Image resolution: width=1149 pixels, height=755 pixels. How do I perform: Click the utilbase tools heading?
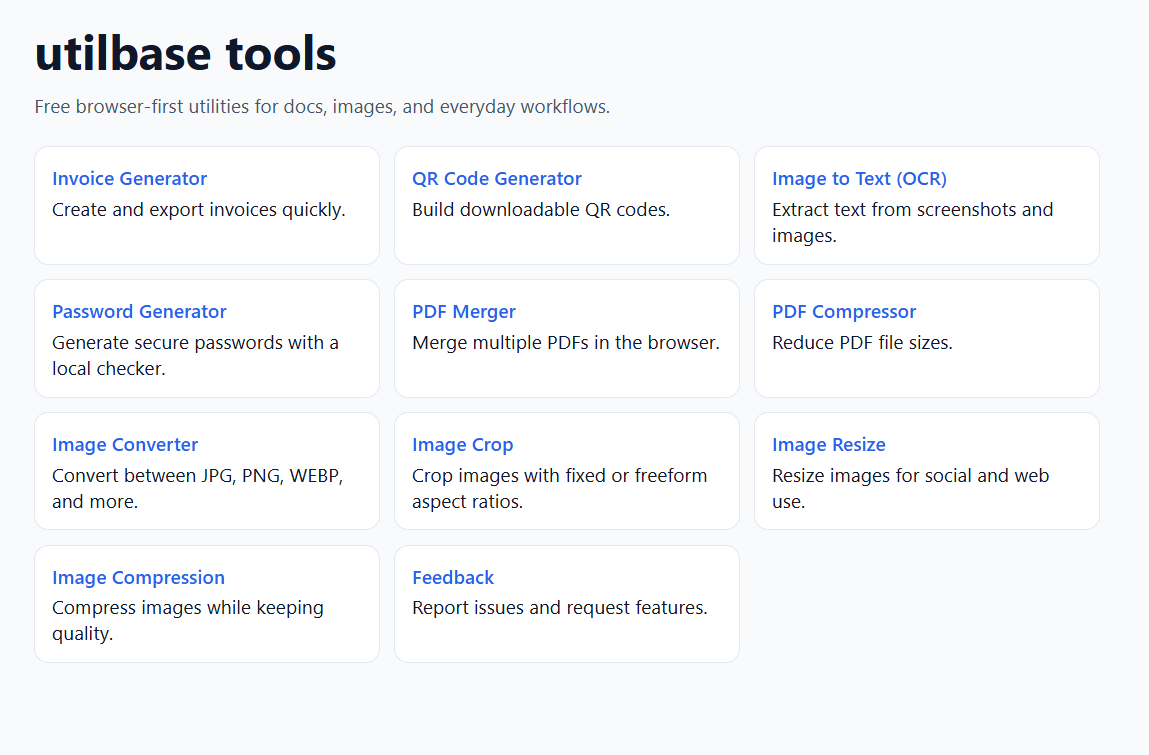pos(185,54)
